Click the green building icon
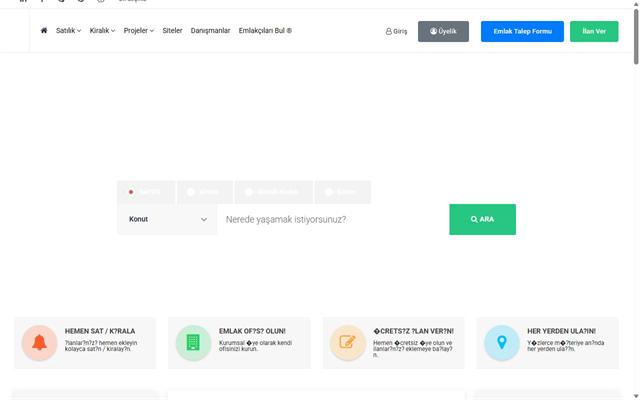The image size is (640, 400). [193, 343]
